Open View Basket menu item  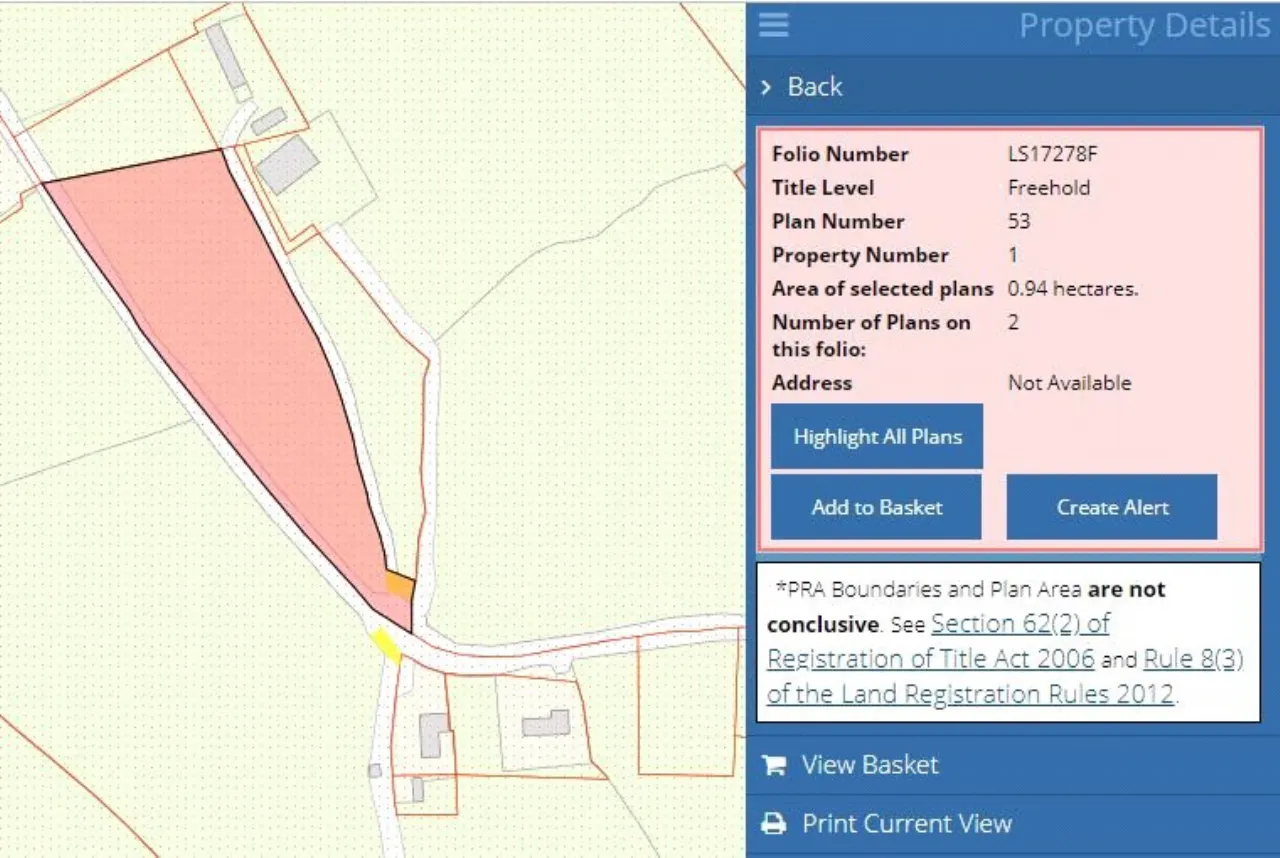(x=869, y=765)
